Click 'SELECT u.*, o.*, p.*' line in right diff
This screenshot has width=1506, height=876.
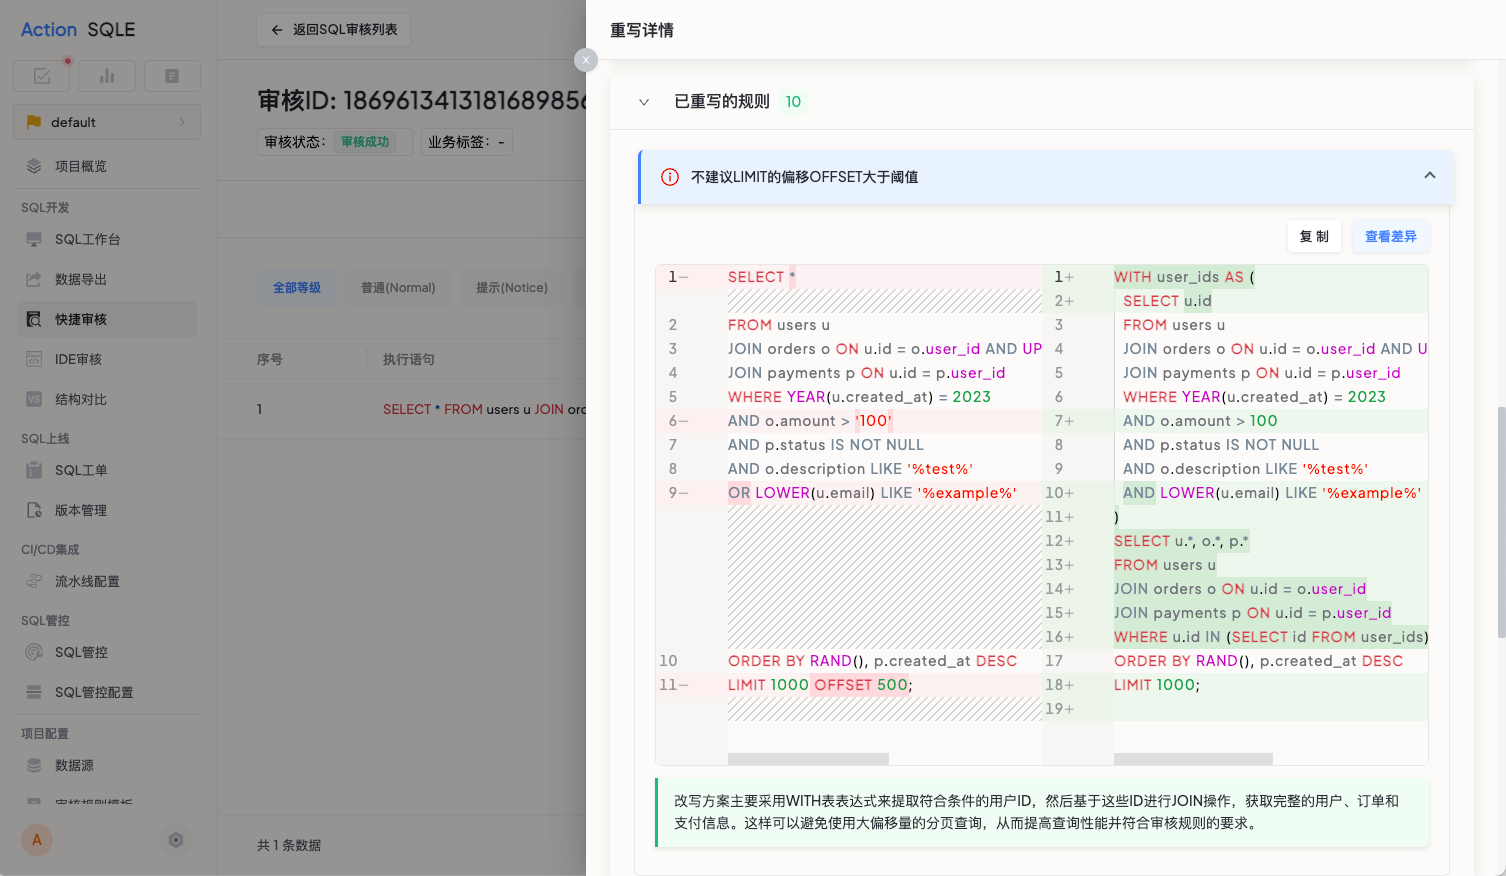1181,541
